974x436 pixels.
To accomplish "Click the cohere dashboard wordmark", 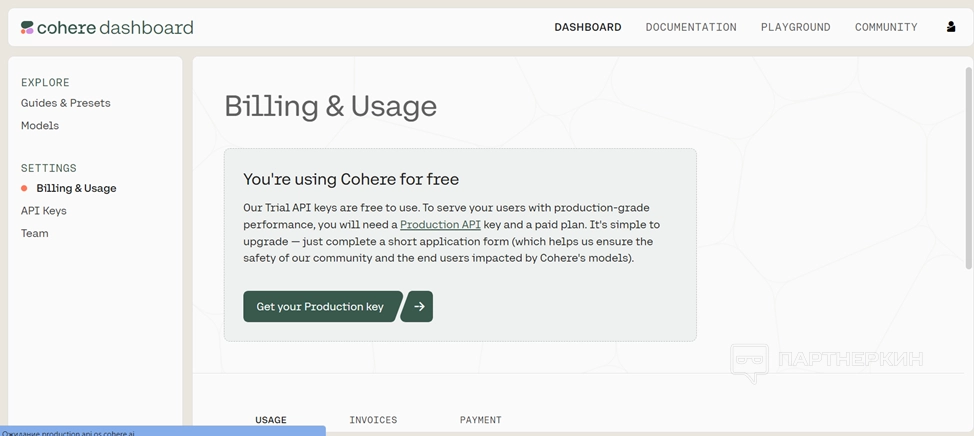I will click(x=115, y=28).
